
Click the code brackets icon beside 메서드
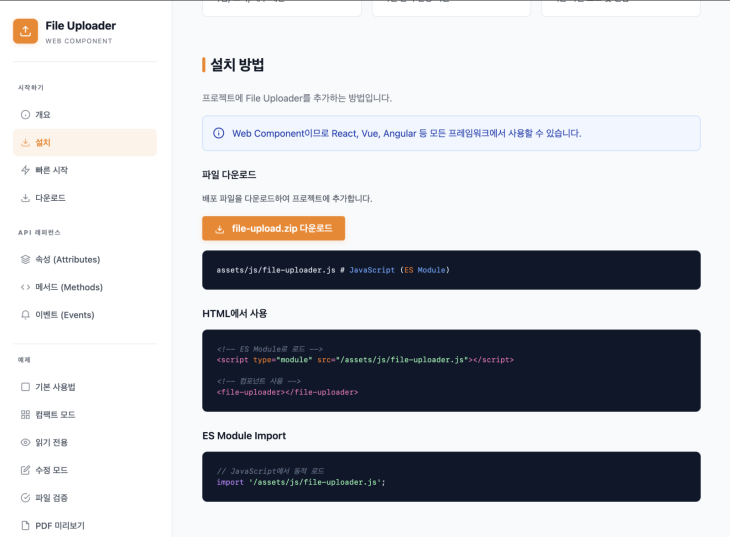[26, 287]
